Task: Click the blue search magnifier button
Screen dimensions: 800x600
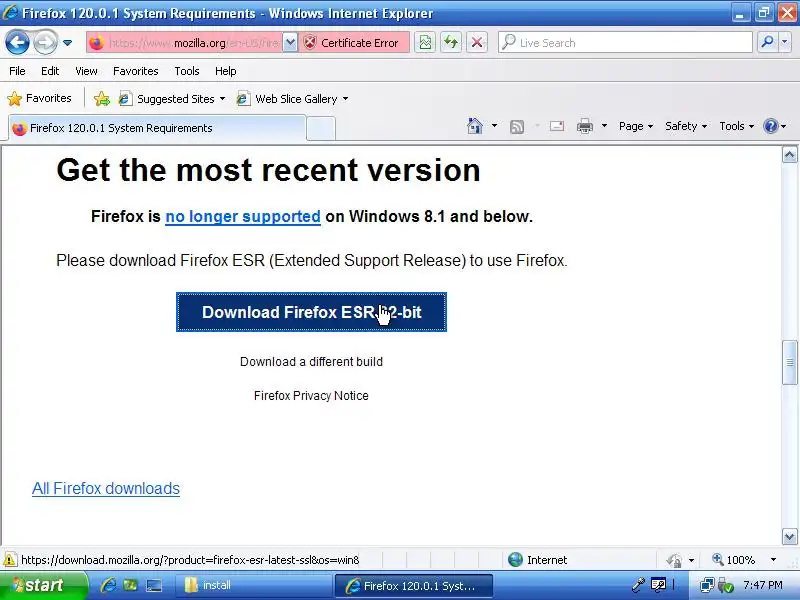Action: [x=767, y=43]
